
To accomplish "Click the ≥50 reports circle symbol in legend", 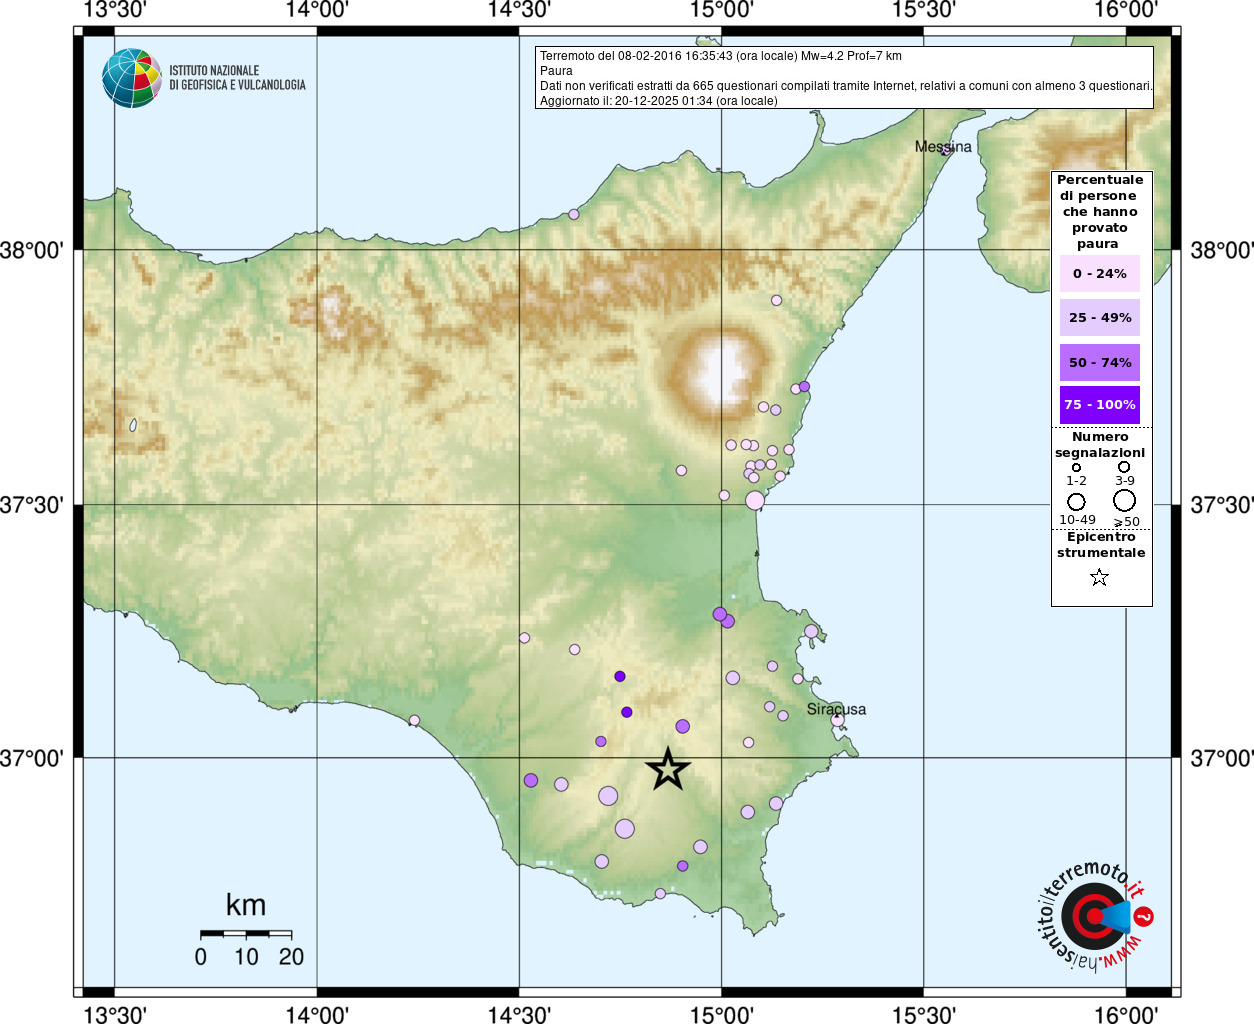I will [x=1124, y=500].
